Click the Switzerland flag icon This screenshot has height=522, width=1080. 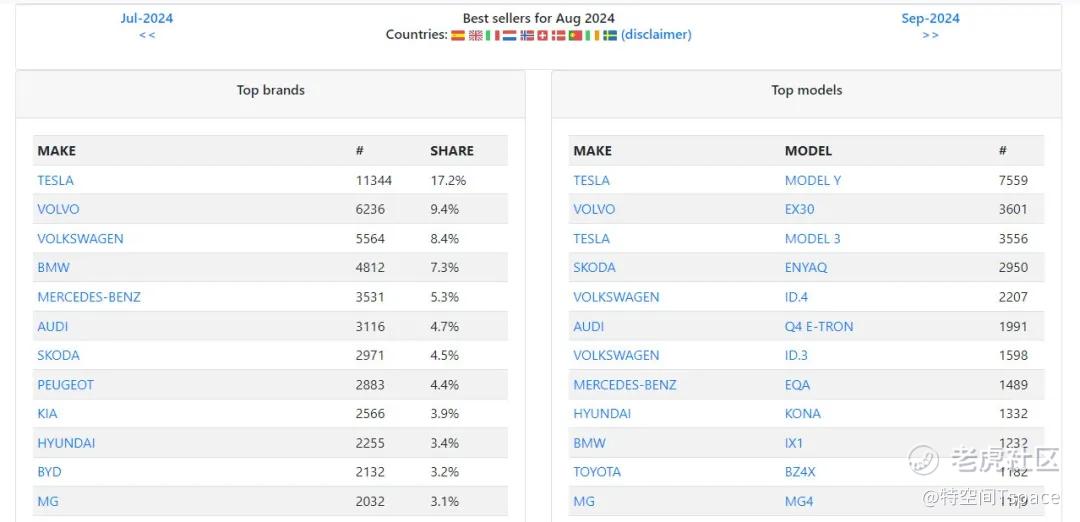tap(542, 35)
